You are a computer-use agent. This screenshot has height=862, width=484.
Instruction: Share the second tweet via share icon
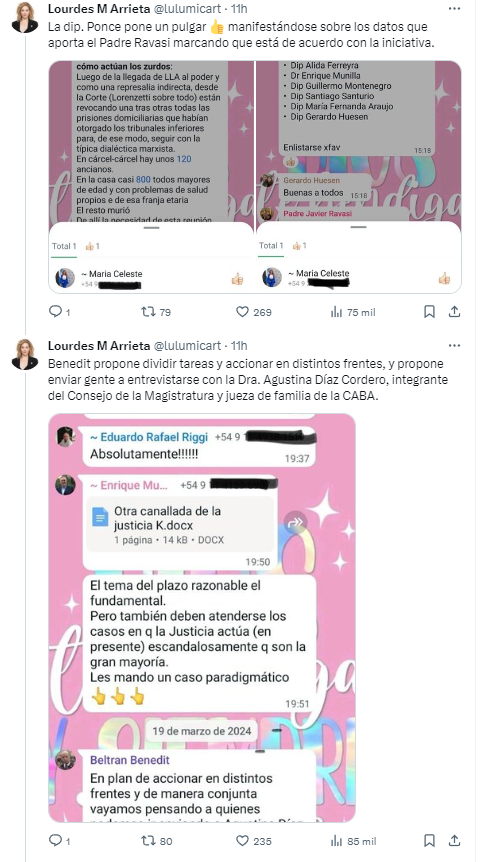tap(454, 841)
